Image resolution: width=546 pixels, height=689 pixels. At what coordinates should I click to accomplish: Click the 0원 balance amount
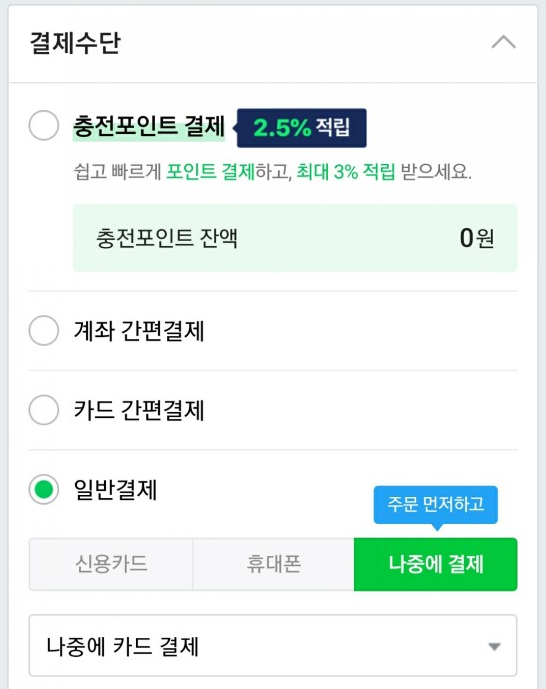[x=477, y=238]
